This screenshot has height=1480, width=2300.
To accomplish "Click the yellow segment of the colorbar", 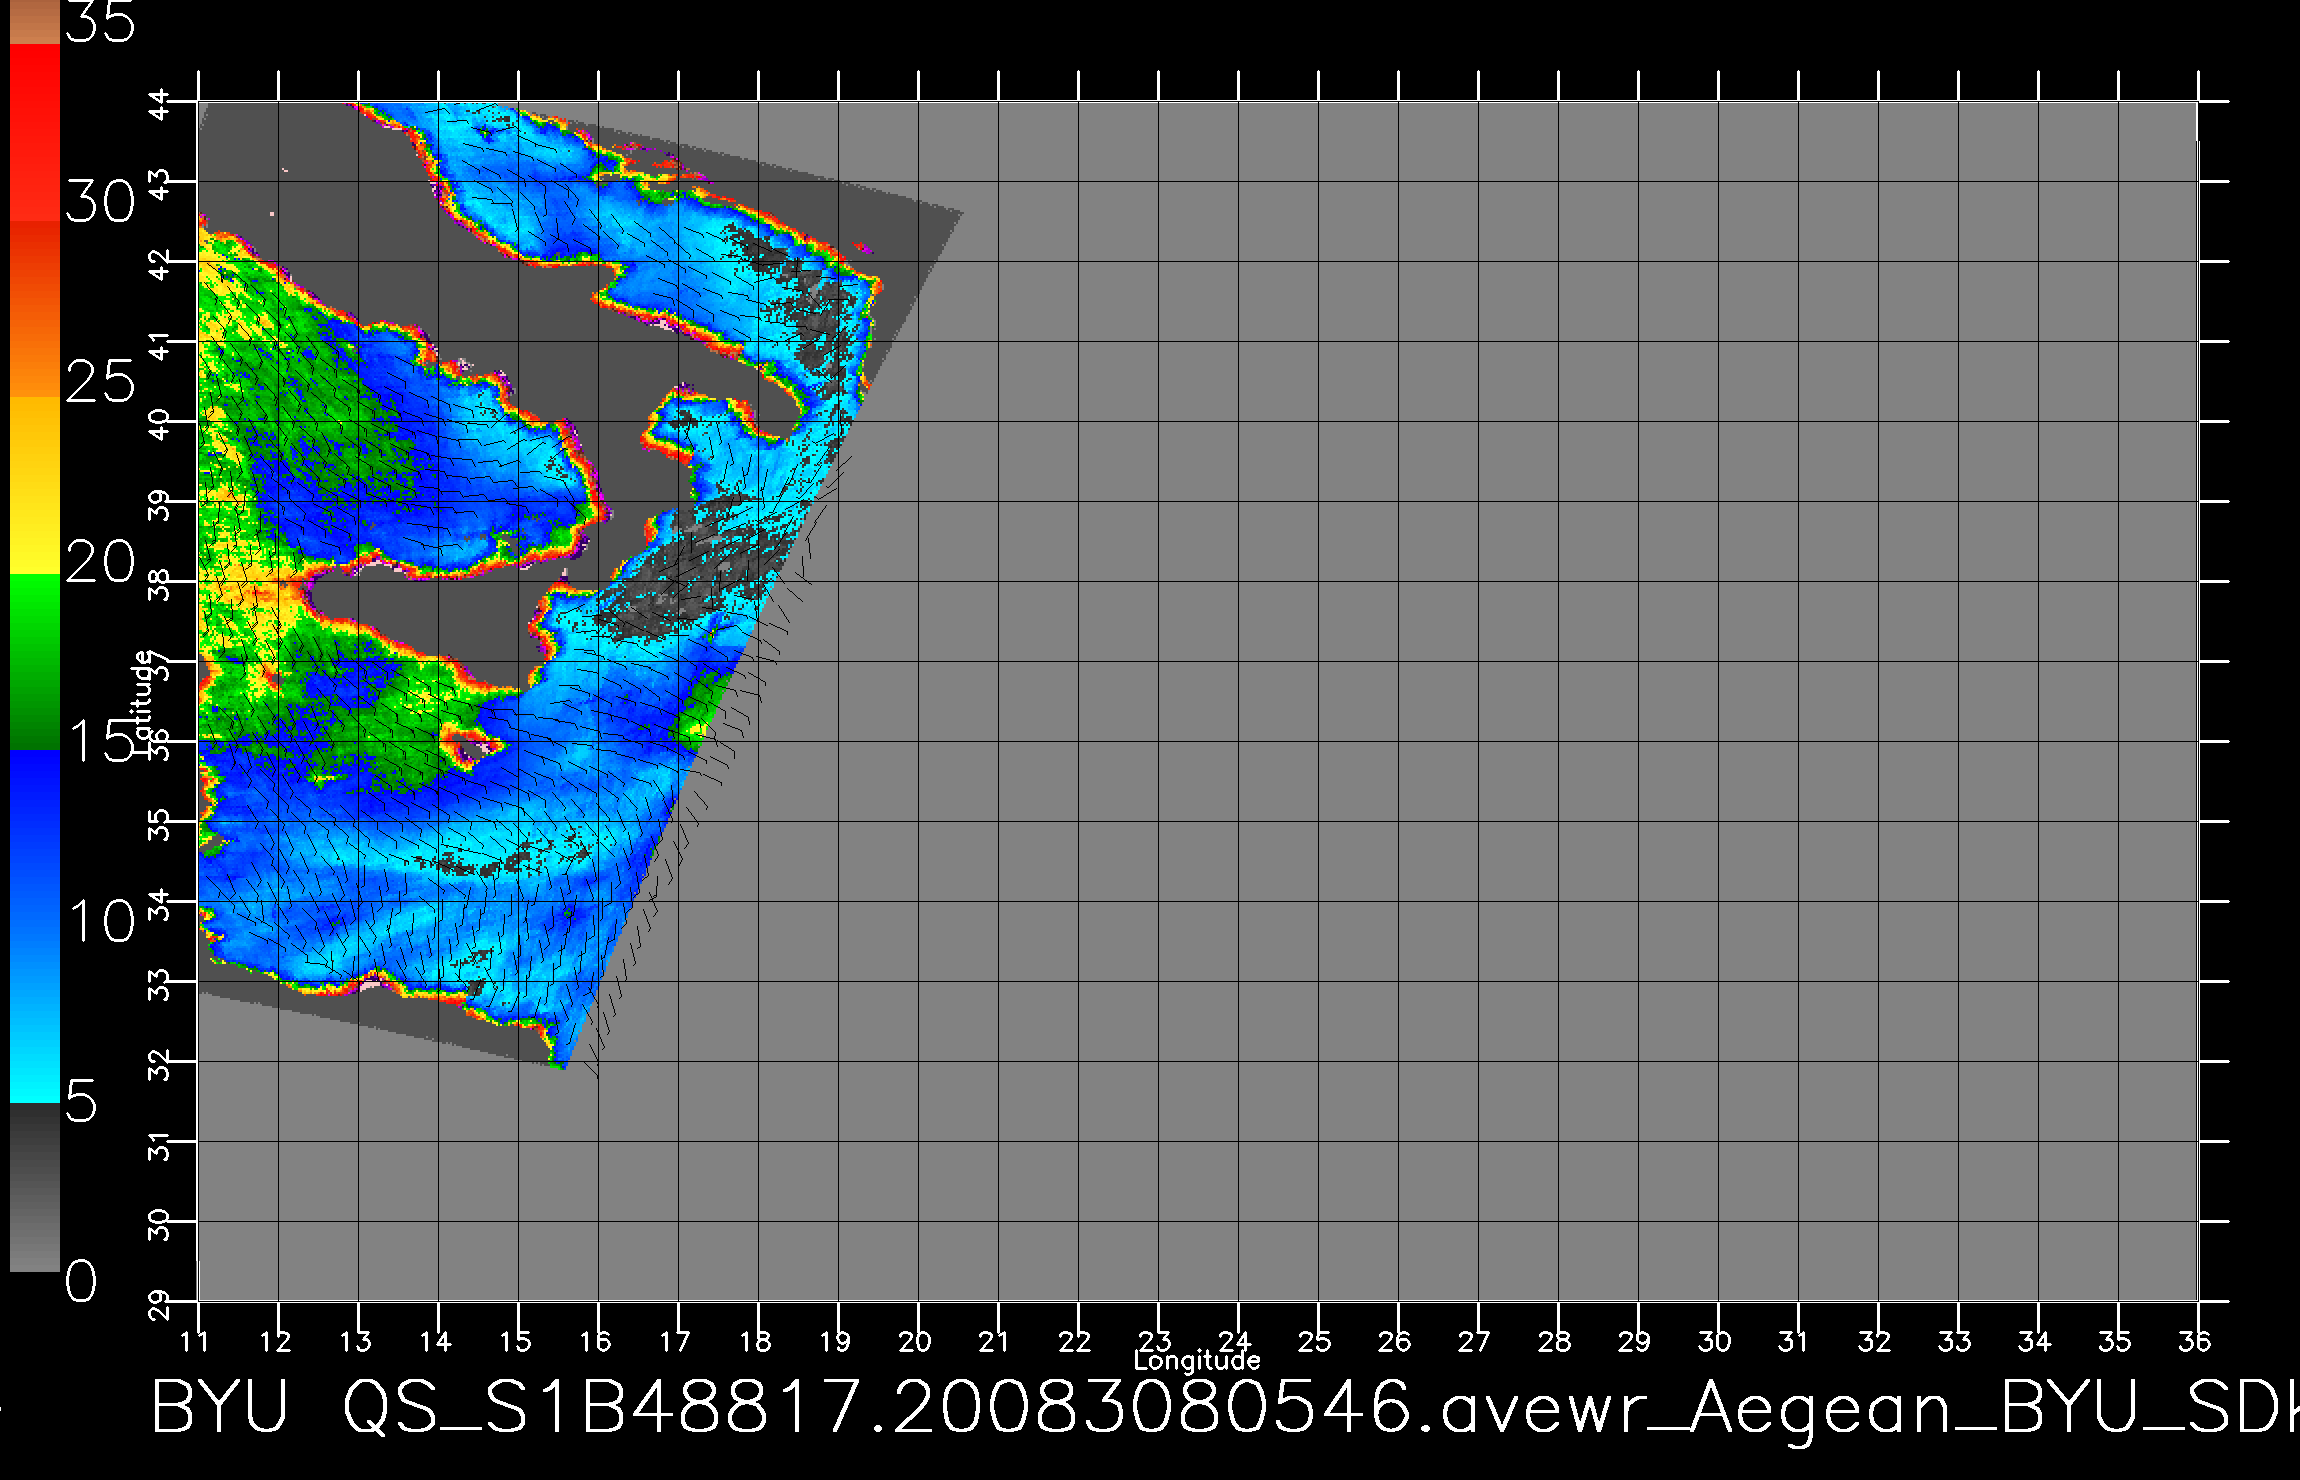I will coord(35,485).
